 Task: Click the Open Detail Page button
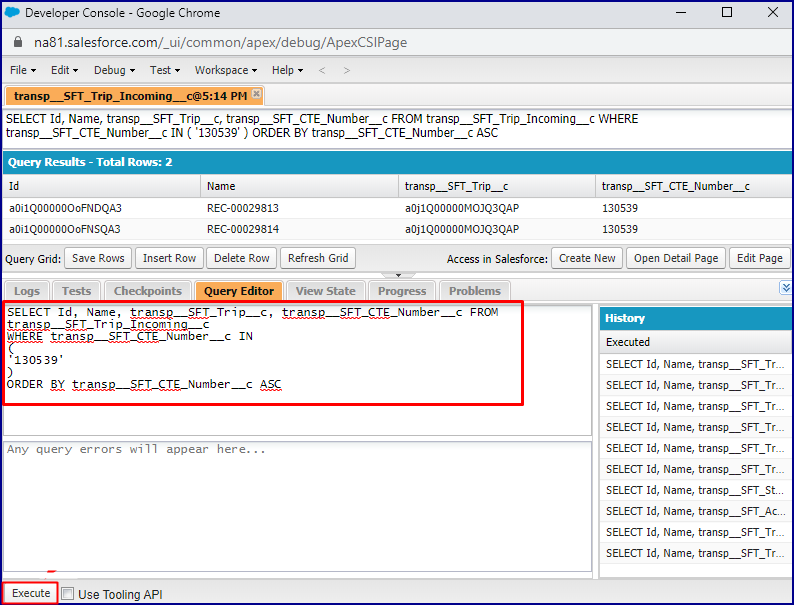(x=676, y=258)
